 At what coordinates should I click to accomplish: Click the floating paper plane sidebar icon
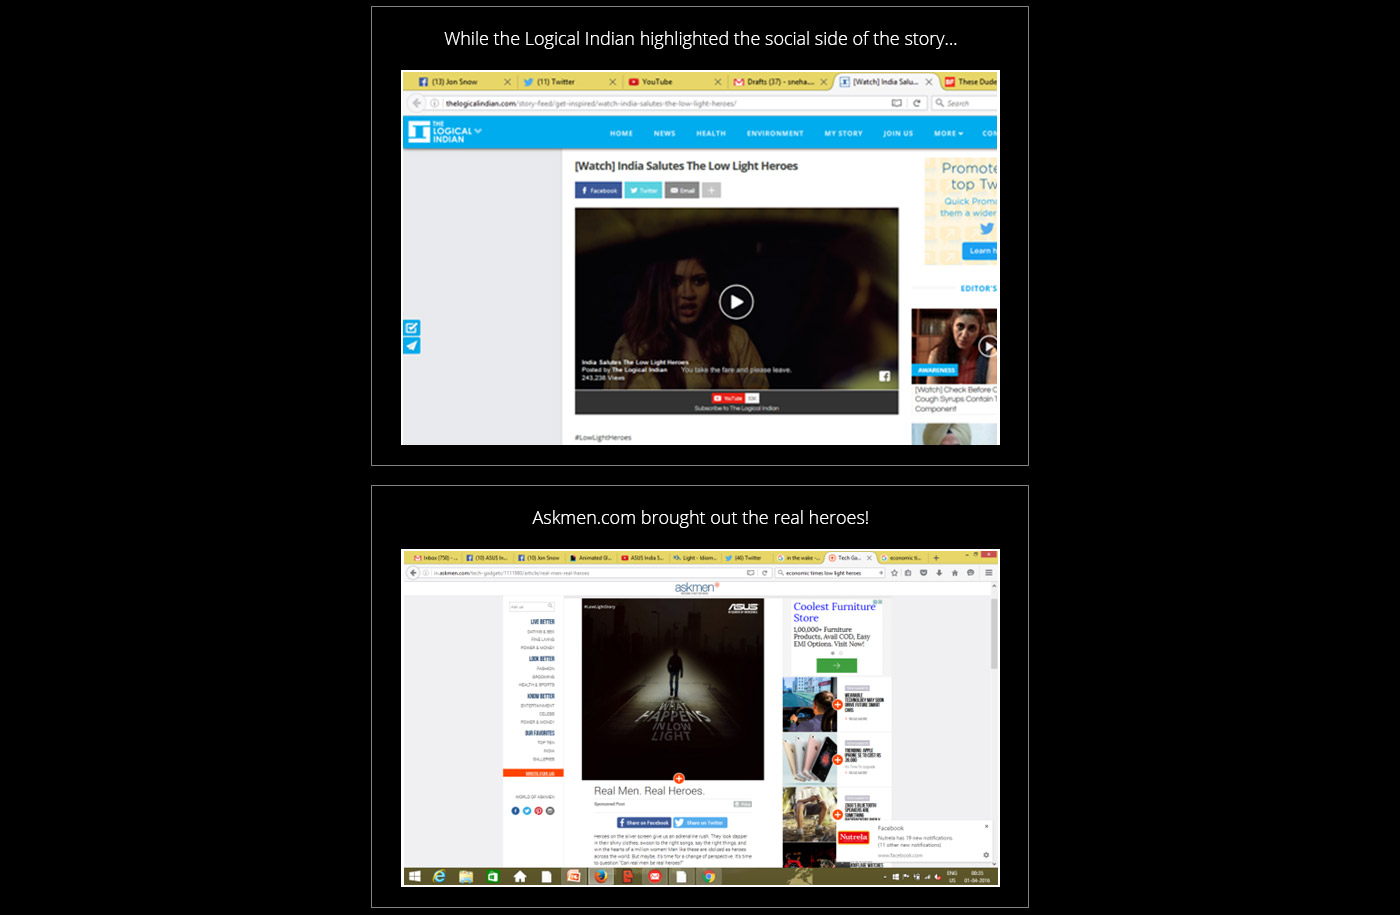click(412, 346)
